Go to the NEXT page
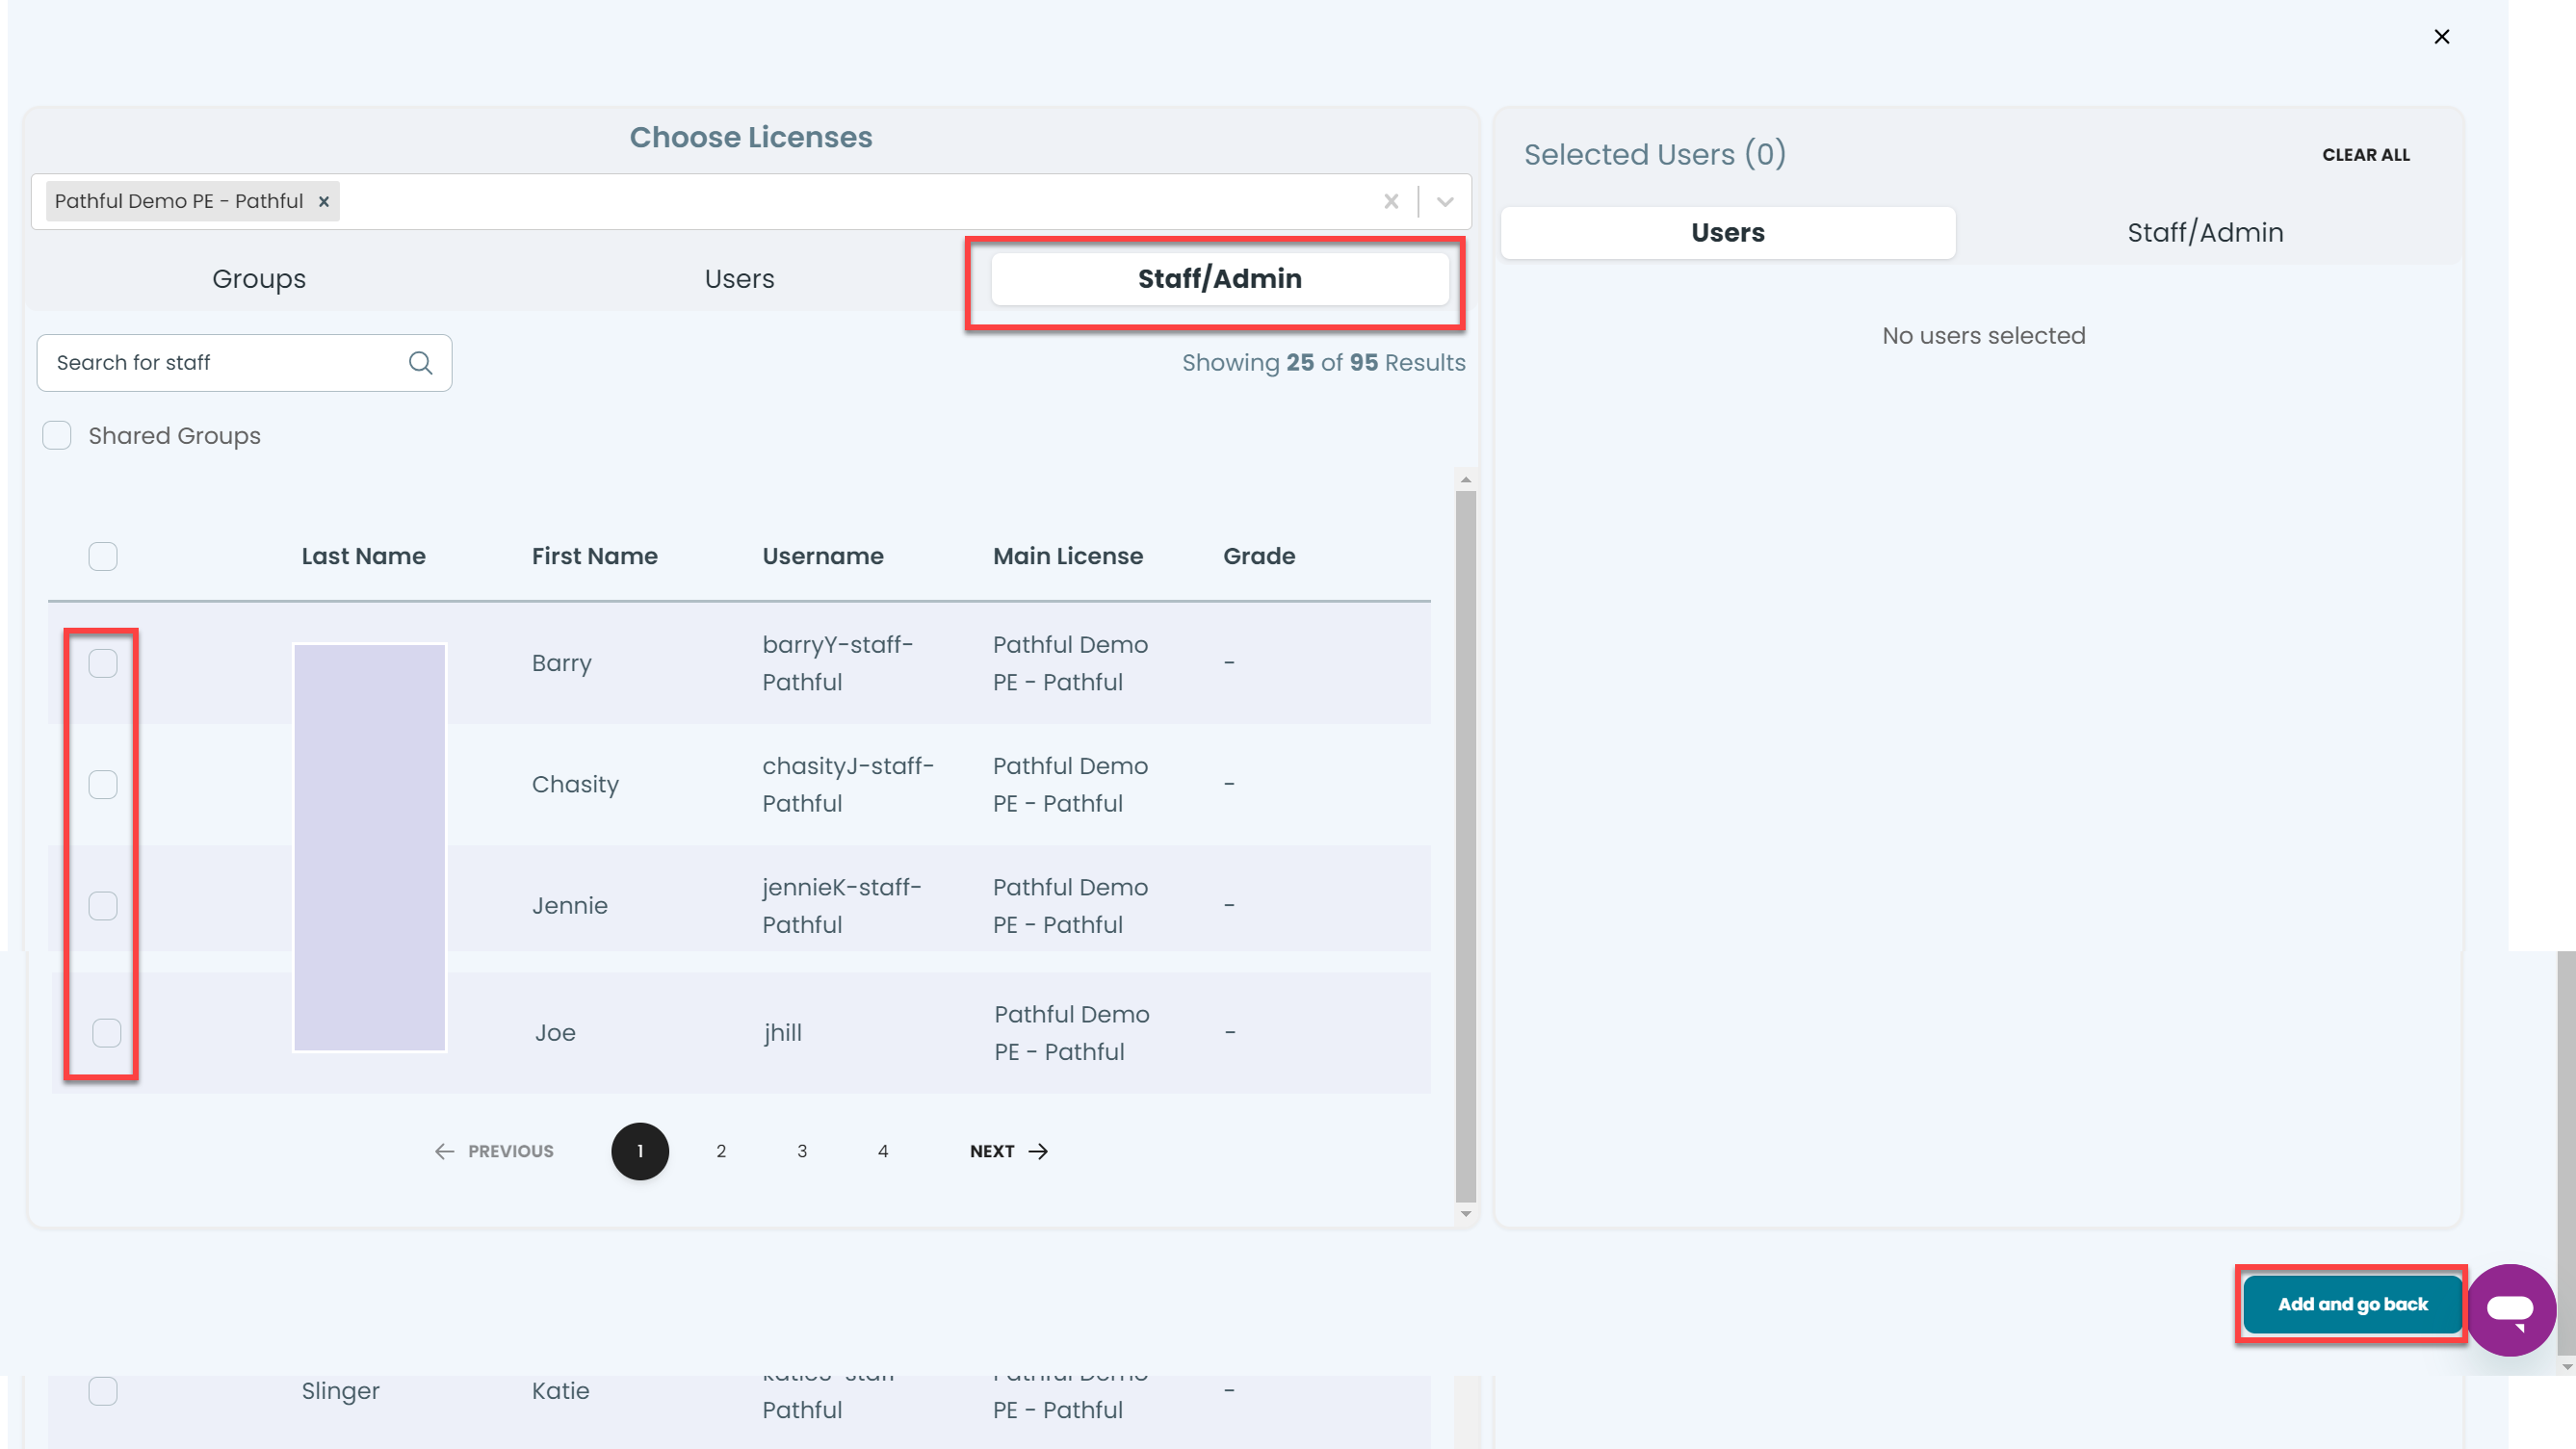The height and width of the screenshot is (1449, 2576). 1009,1151
